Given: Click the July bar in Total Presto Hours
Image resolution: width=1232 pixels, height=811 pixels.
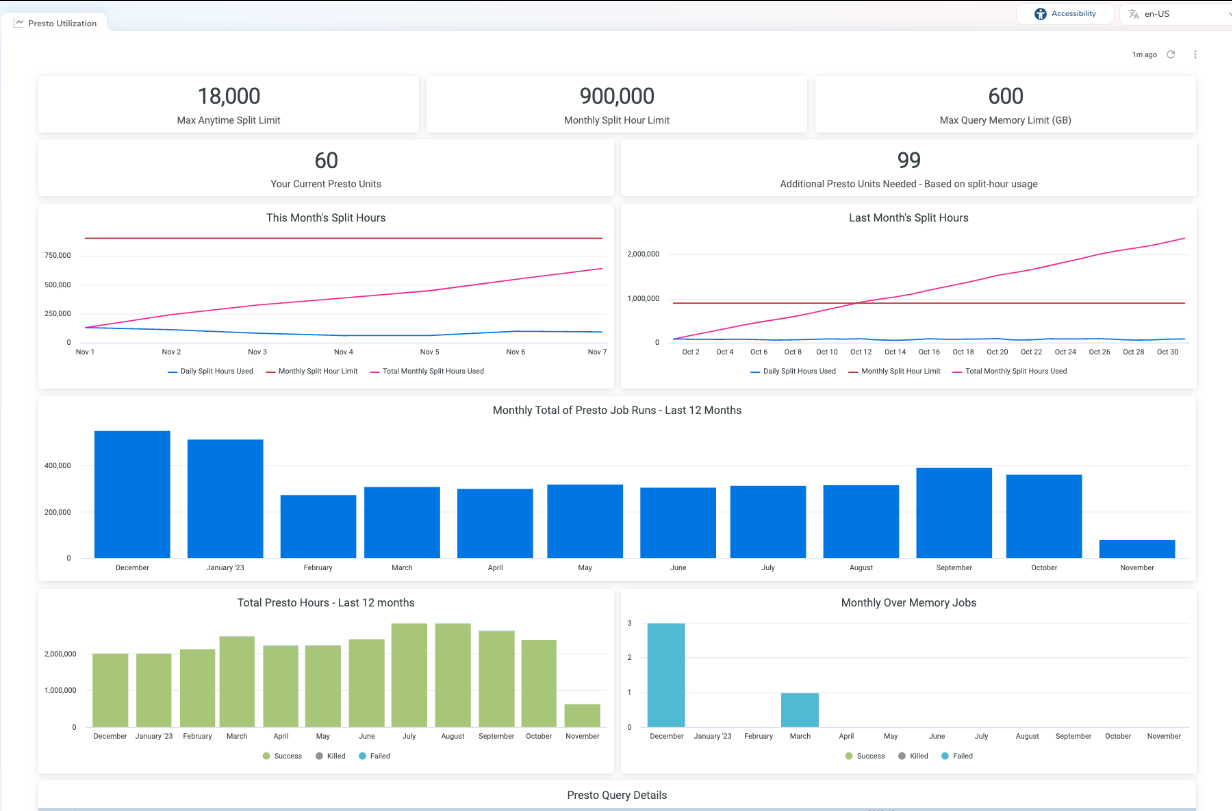Looking at the screenshot, I should coord(409,675).
